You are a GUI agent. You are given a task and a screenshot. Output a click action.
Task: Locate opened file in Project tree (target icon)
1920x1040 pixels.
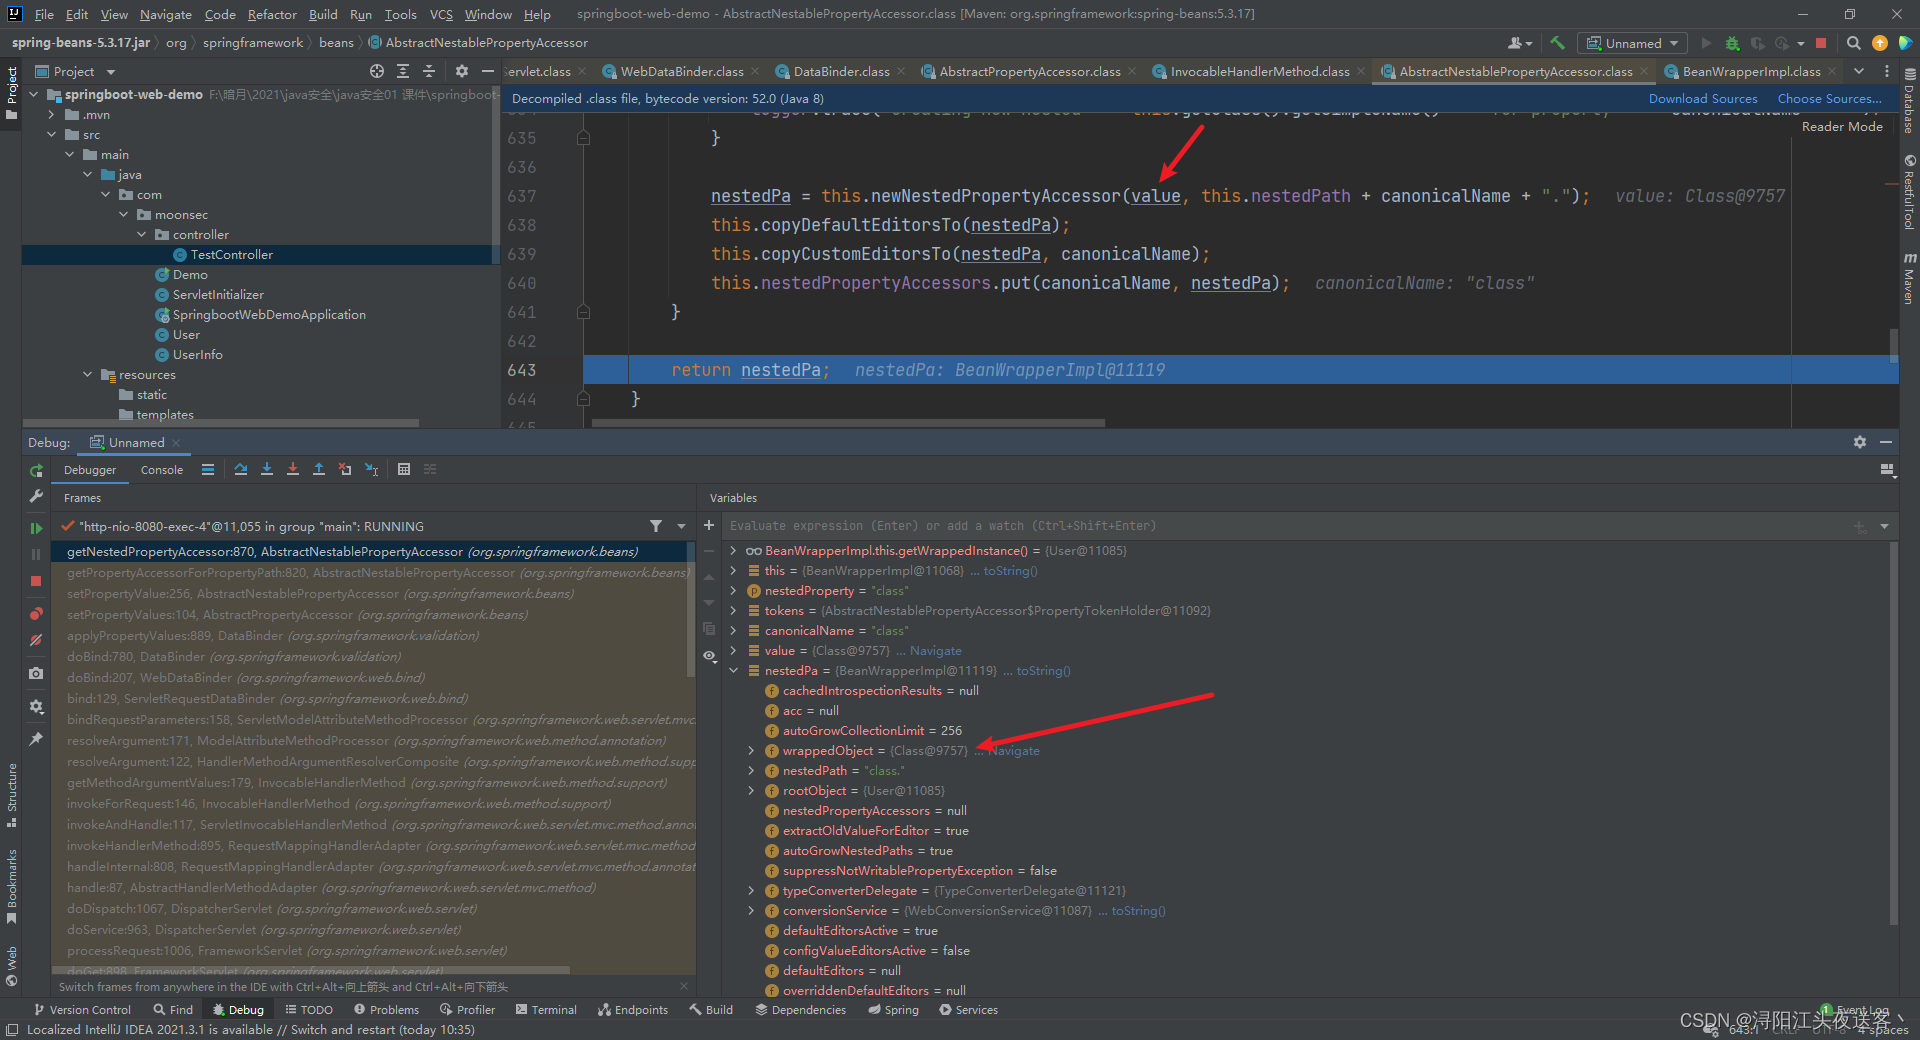point(377,71)
